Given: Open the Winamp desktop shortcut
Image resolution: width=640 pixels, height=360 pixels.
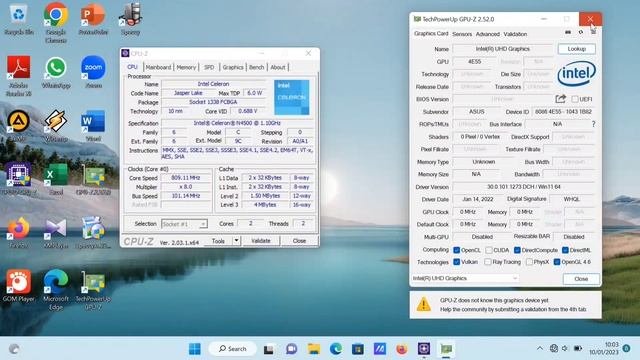Looking at the screenshot, I should pos(56,126).
